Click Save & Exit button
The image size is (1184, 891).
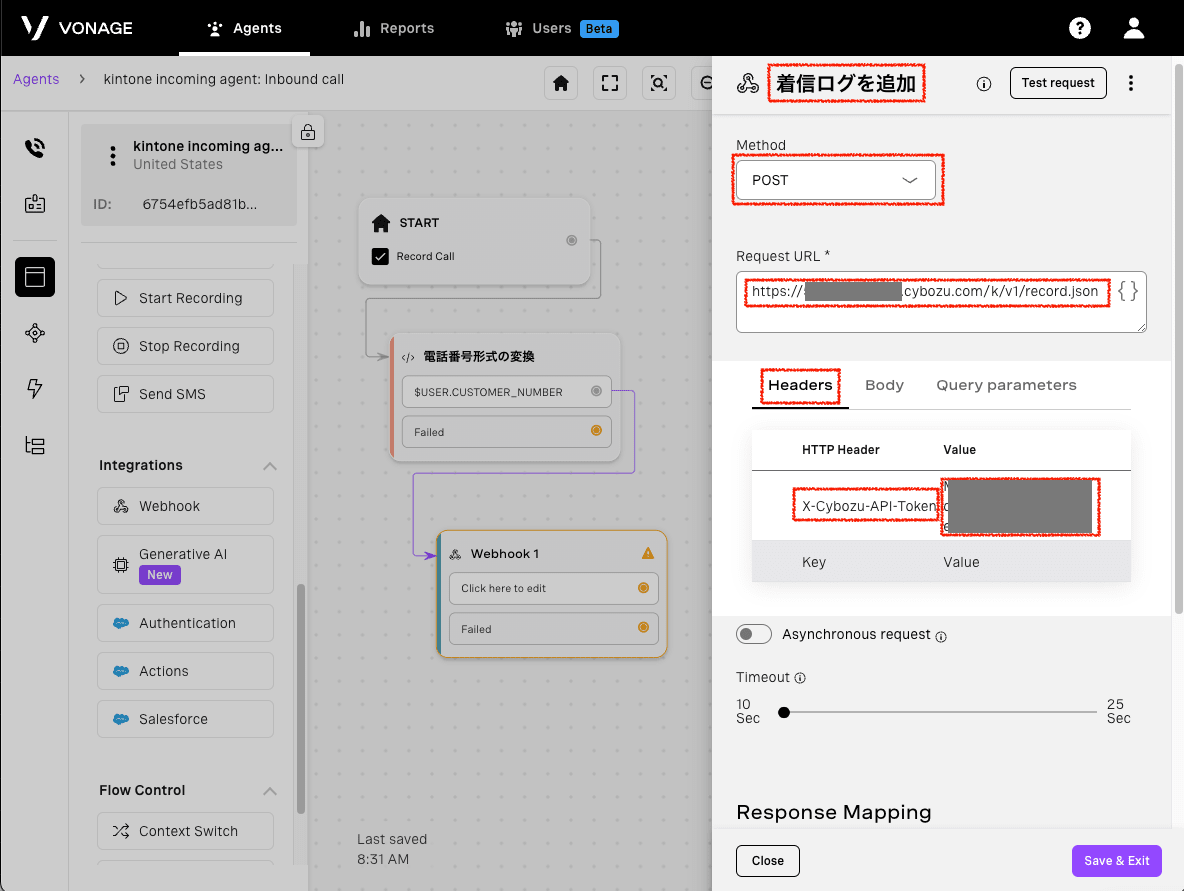[x=1116, y=861]
